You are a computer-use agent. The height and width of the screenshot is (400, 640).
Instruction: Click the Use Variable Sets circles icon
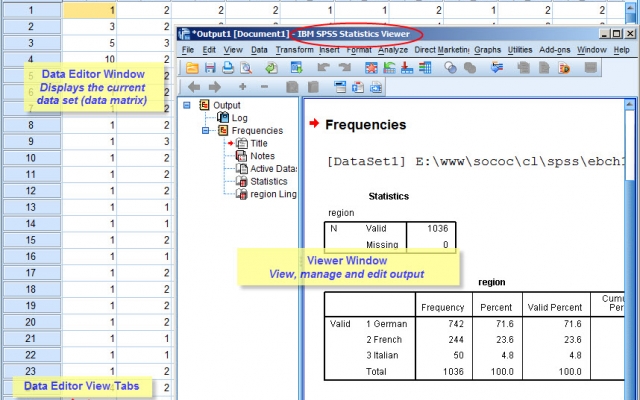450,67
